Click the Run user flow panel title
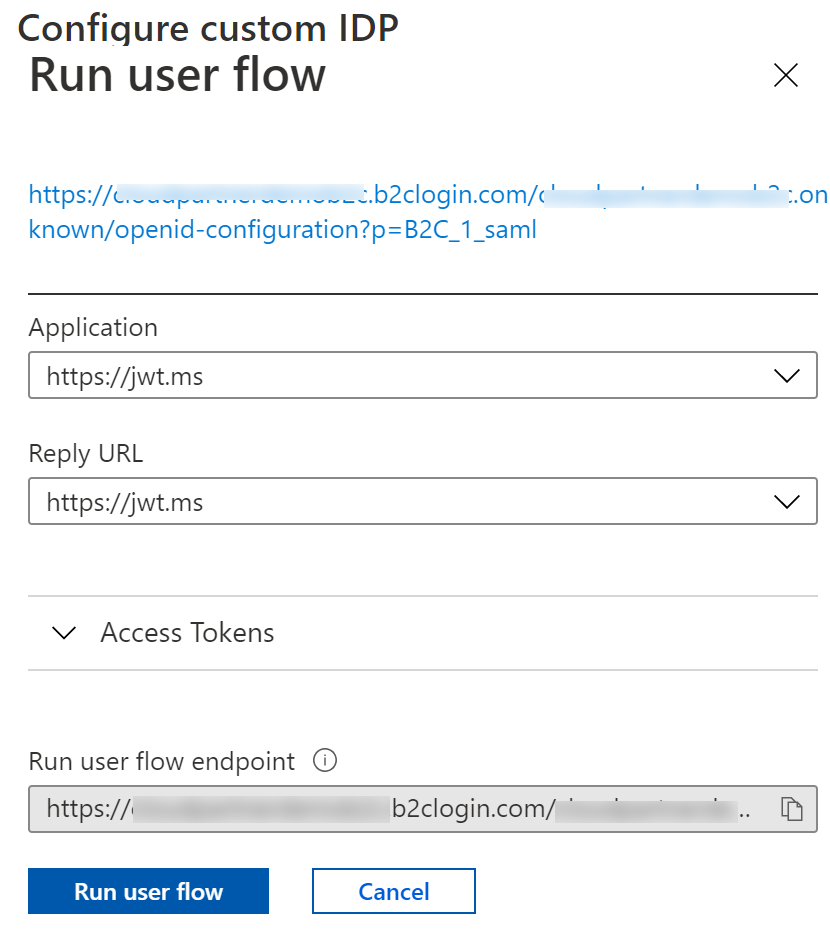 pos(177,76)
